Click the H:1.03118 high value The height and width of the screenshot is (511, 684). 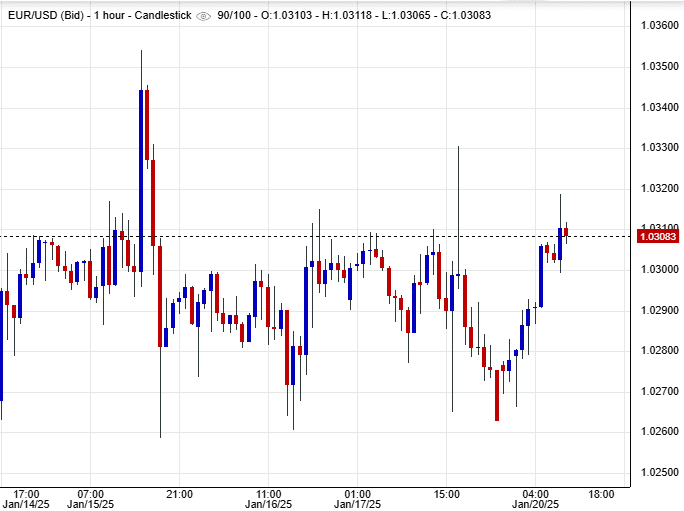(347, 15)
